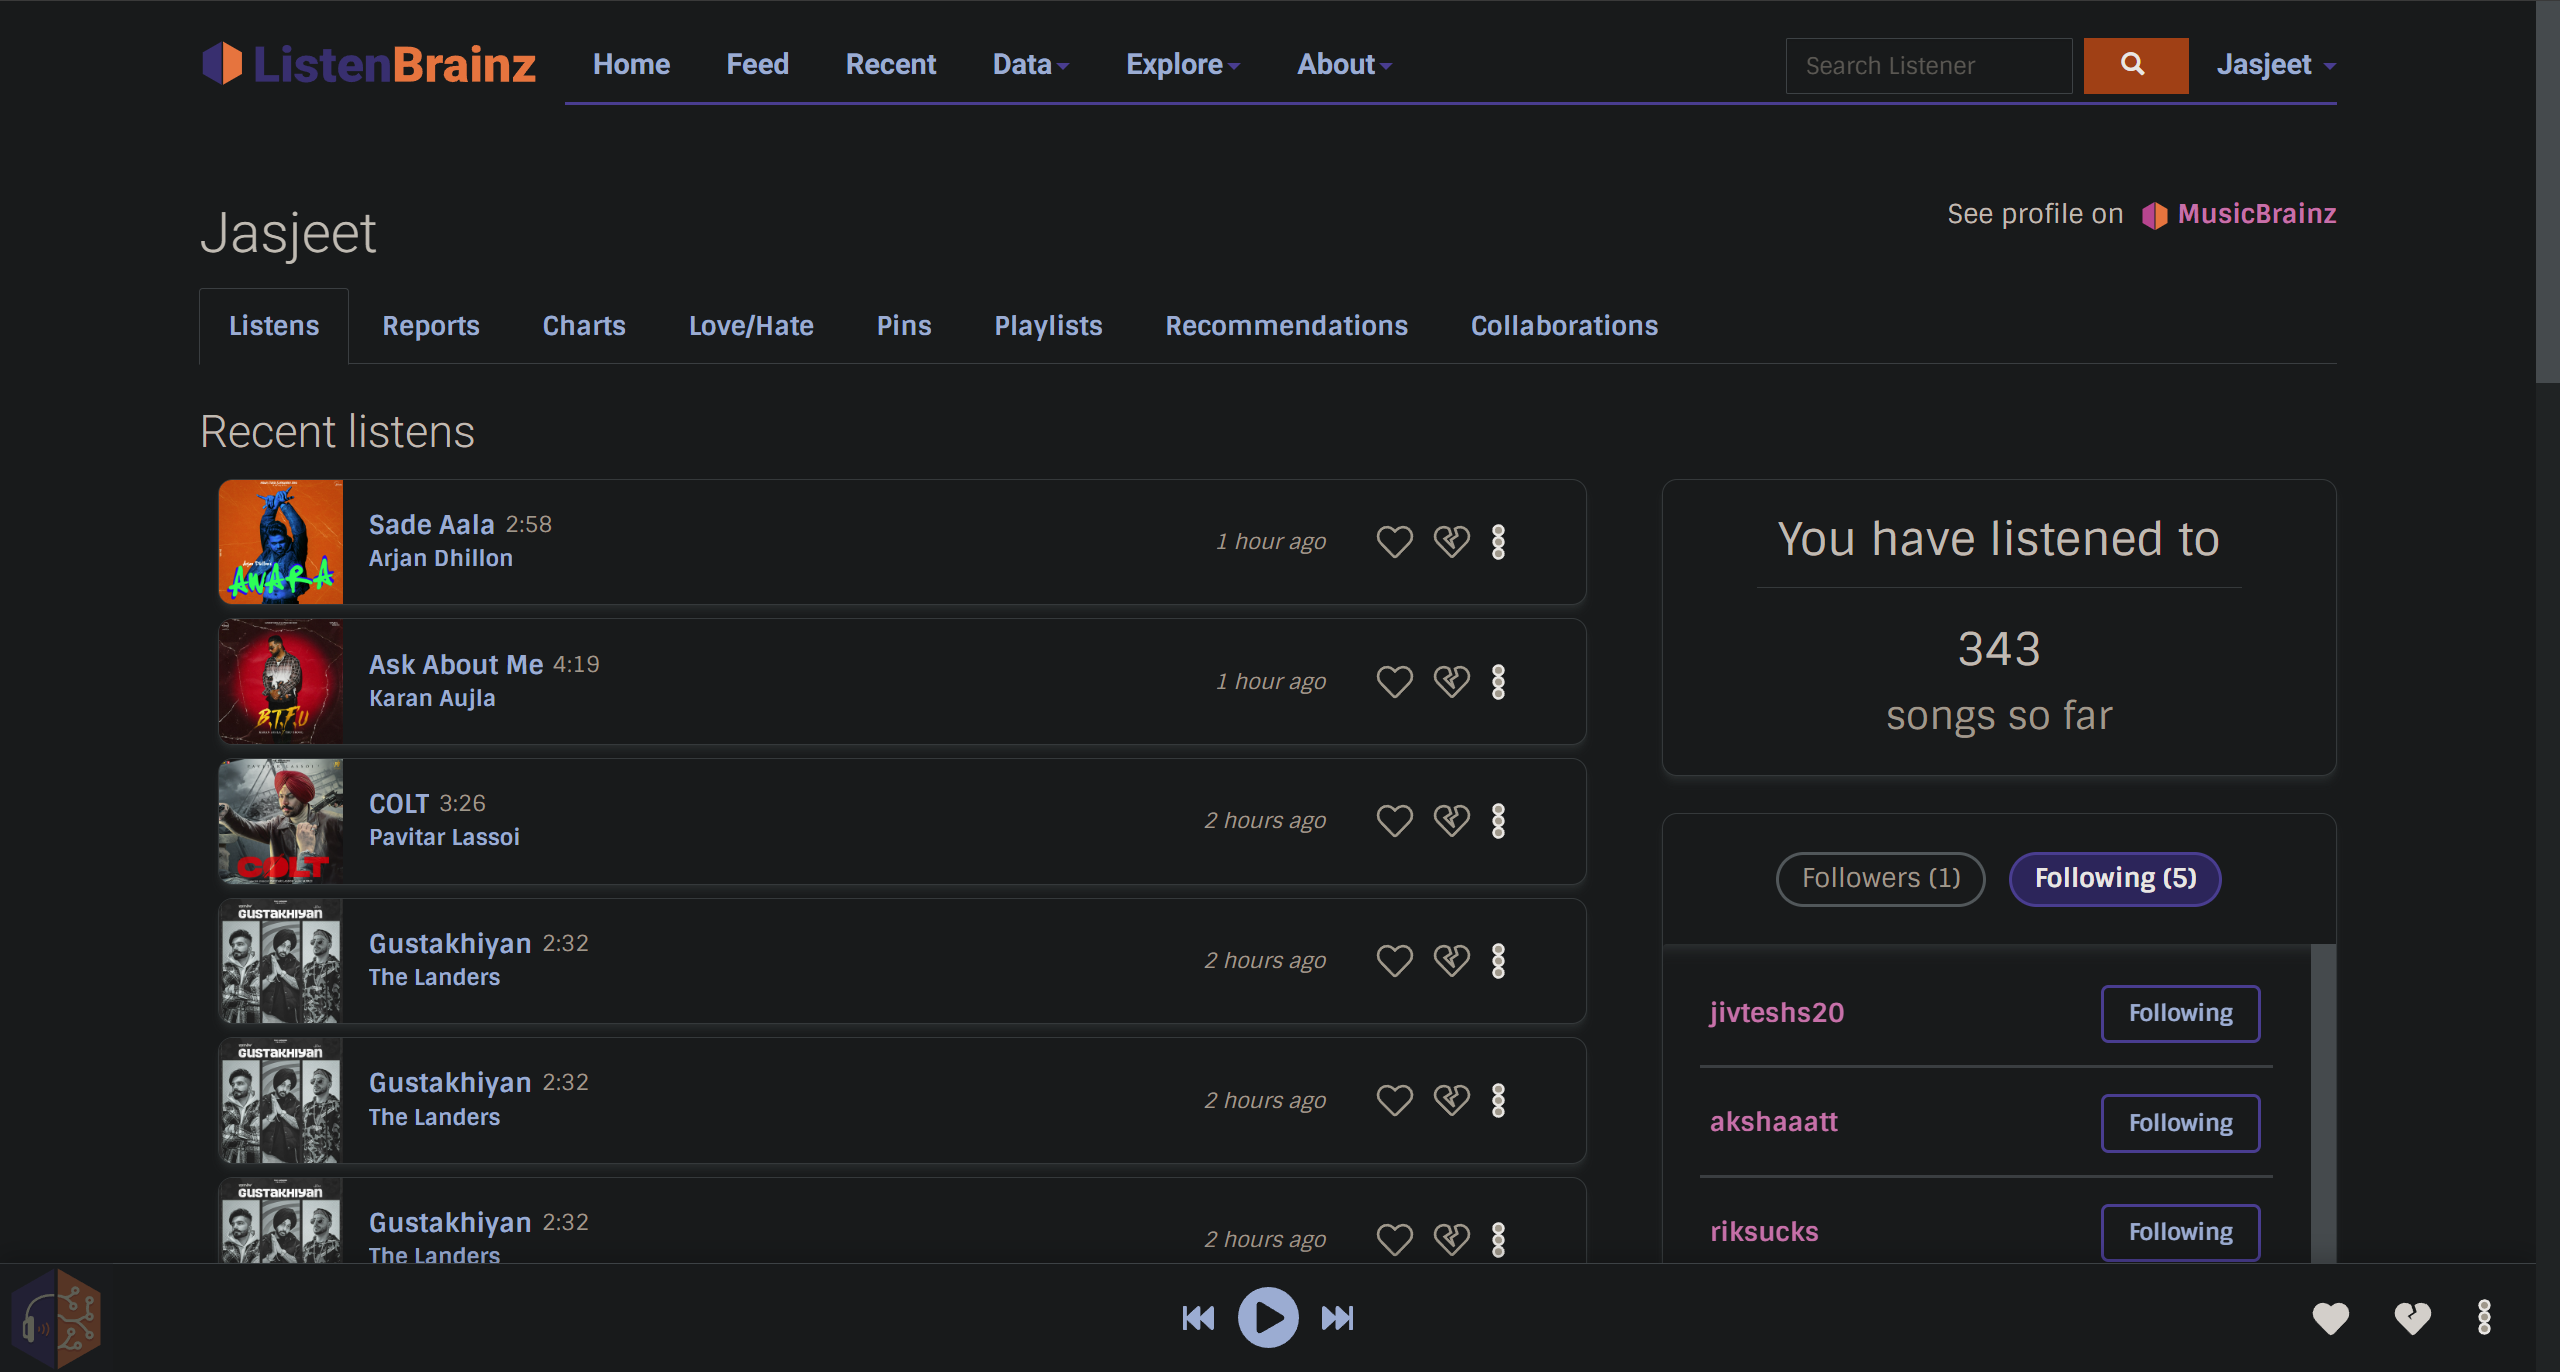Hate the COLT track
This screenshot has width=2560, height=1372.
[x=1451, y=820]
